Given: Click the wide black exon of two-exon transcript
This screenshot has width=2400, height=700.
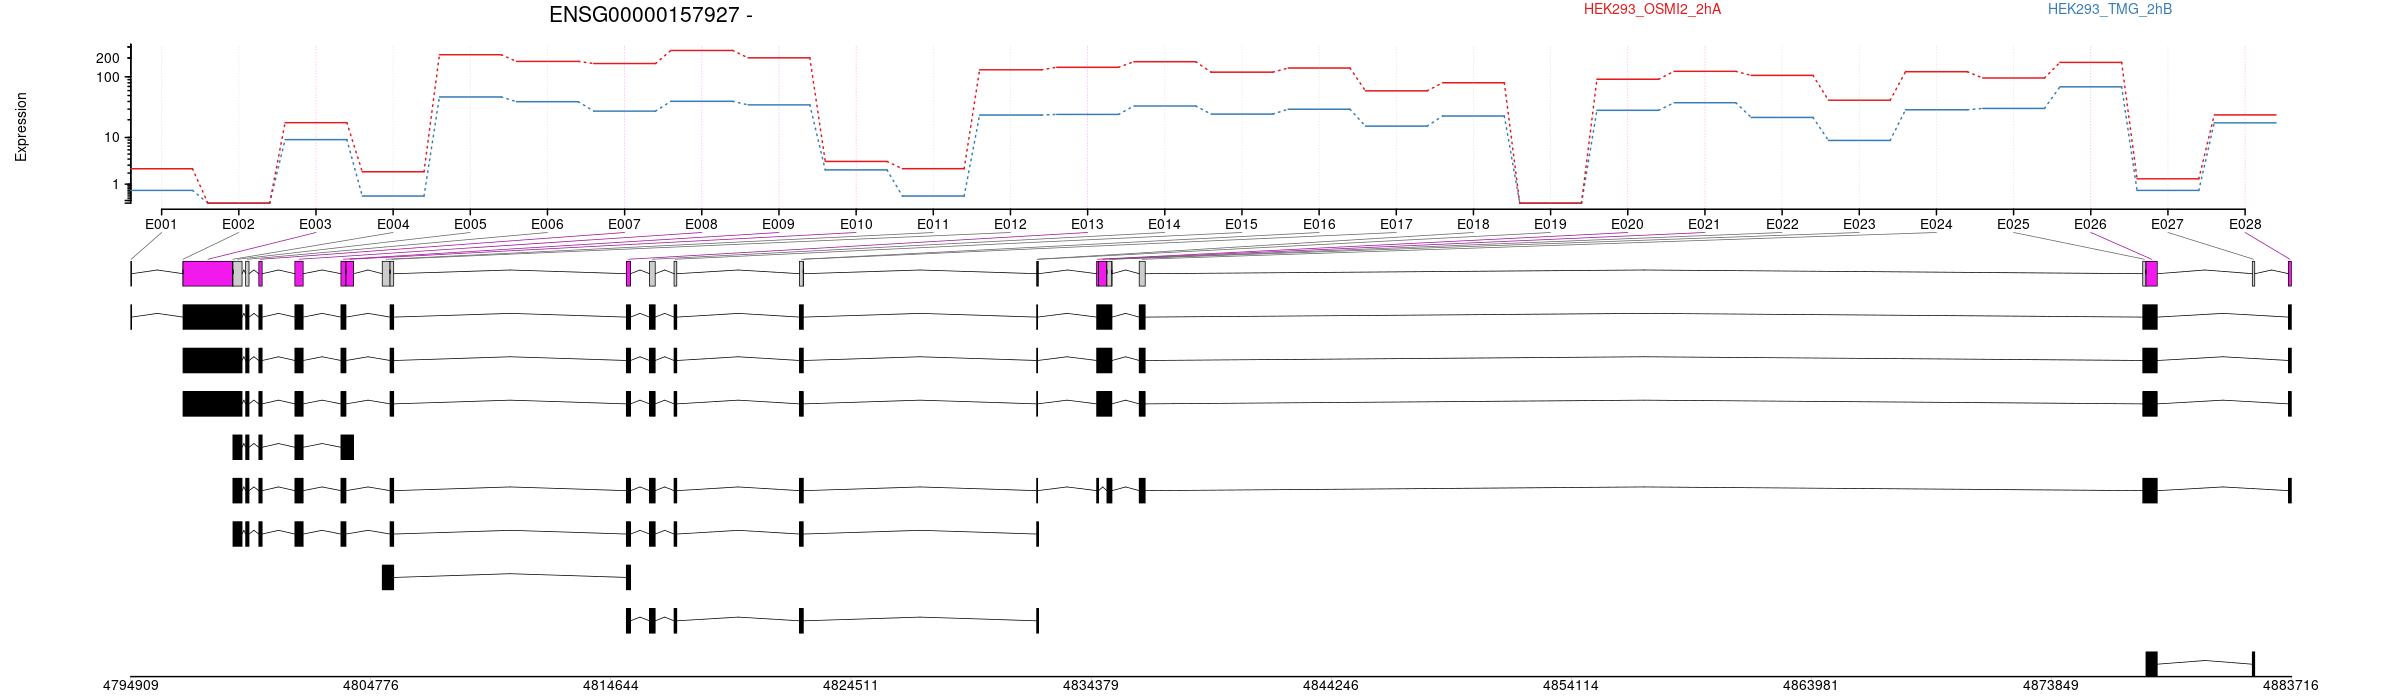Looking at the screenshot, I should click(x=388, y=578).
